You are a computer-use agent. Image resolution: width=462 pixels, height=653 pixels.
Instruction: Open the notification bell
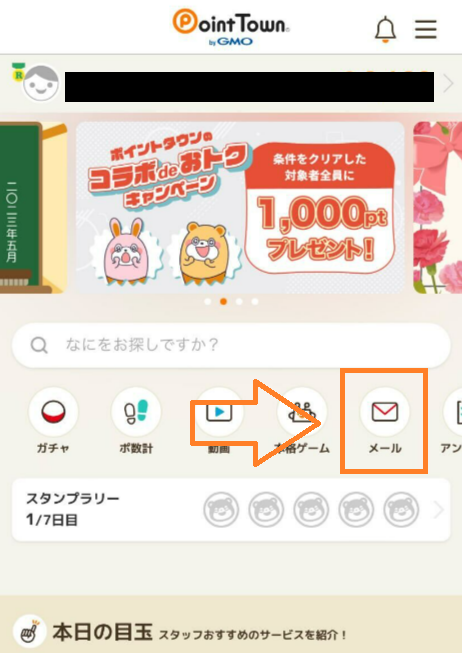click(385, 29)
